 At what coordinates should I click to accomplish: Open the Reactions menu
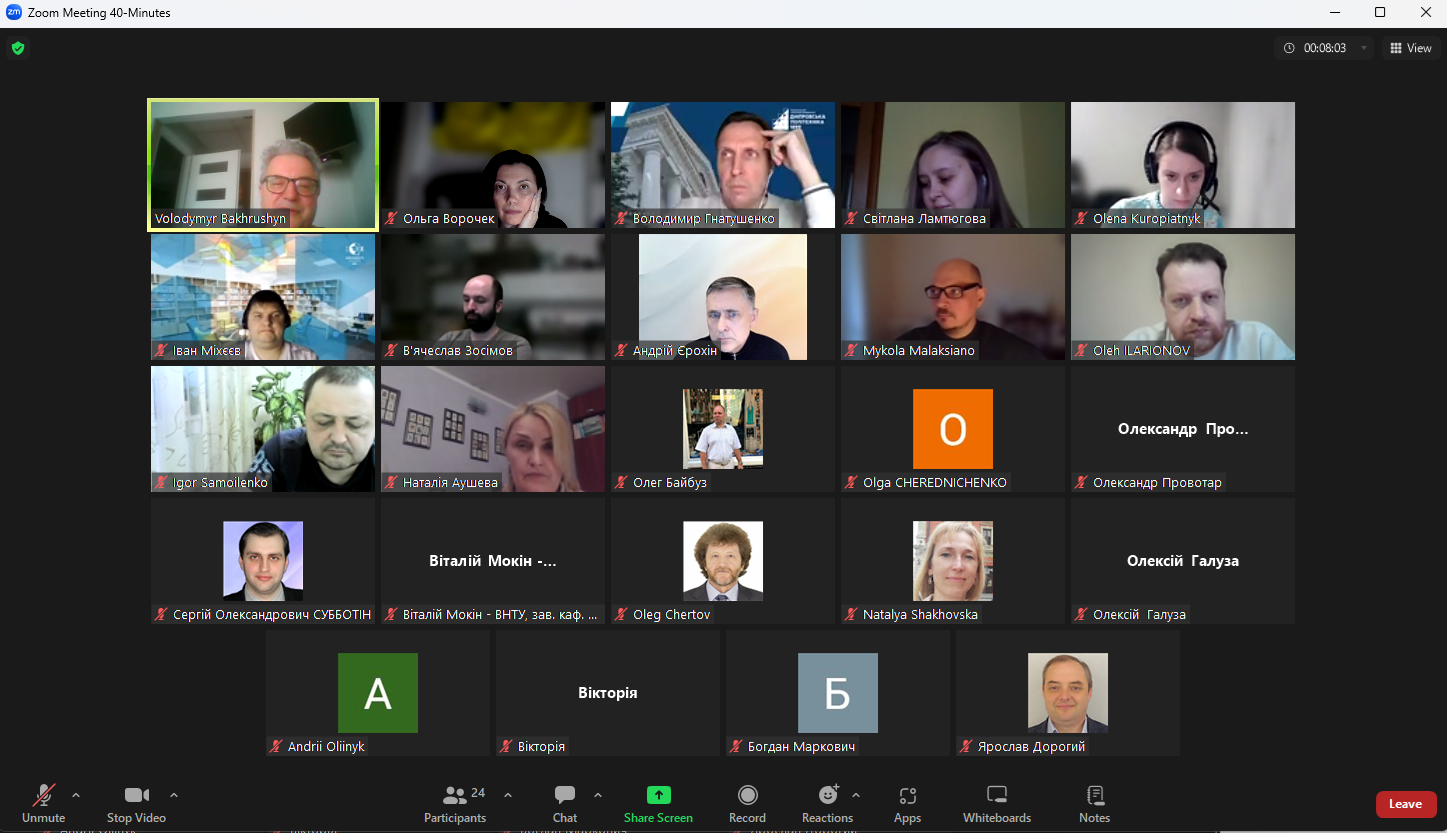(x=827, y=803)
